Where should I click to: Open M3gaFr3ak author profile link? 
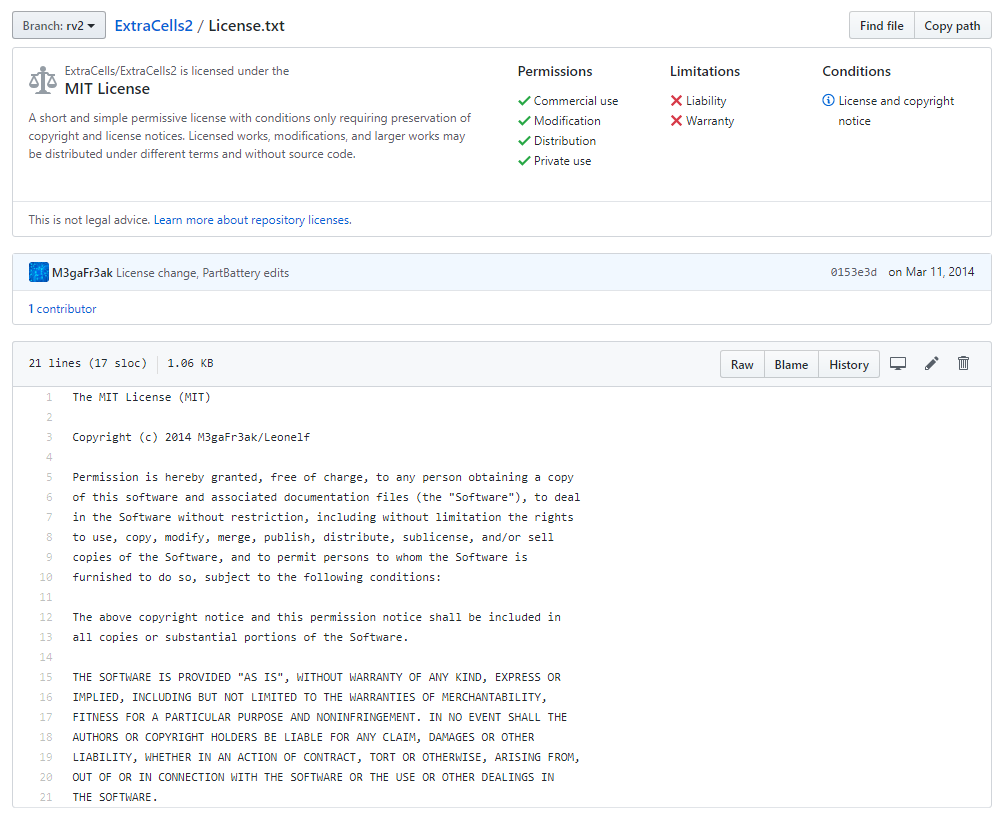(x=82, y=273)
